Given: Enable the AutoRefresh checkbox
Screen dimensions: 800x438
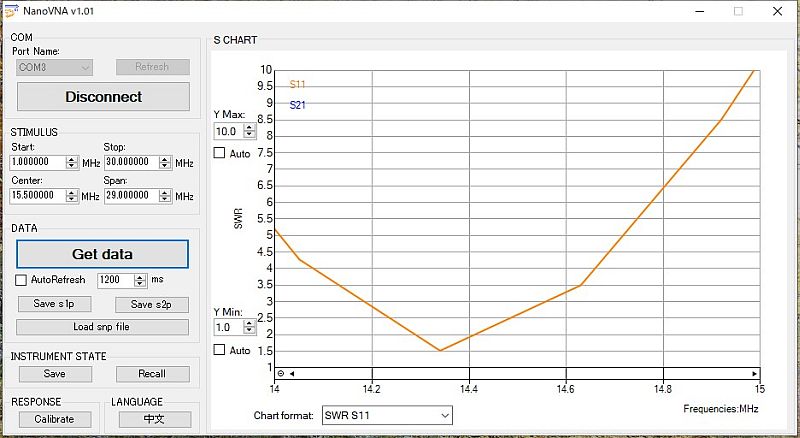Looking at the screenshot, I should [x=23, y=280].
